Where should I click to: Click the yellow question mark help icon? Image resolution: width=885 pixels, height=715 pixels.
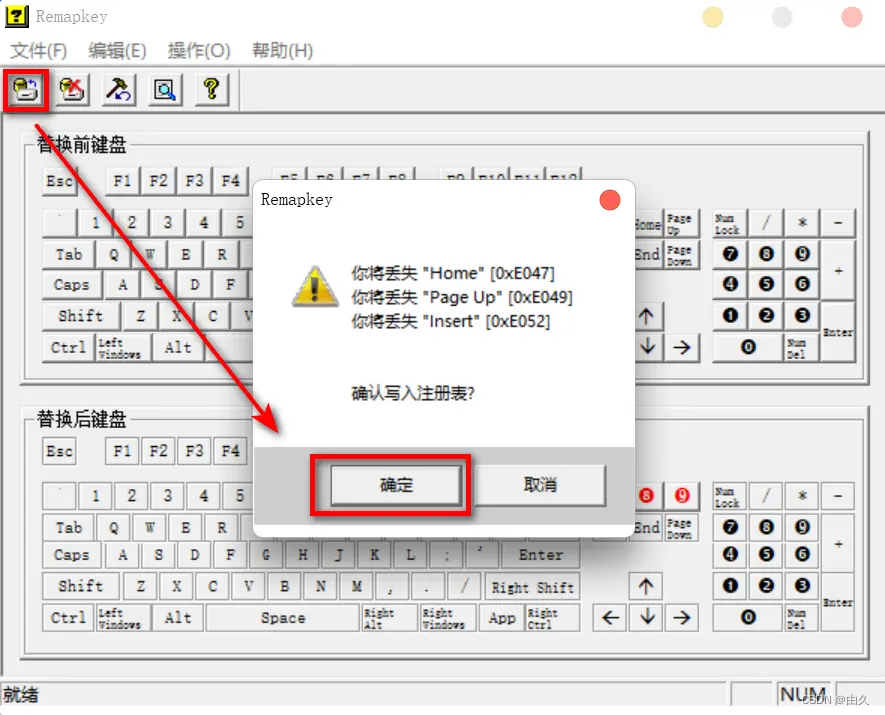pos(212,90)
